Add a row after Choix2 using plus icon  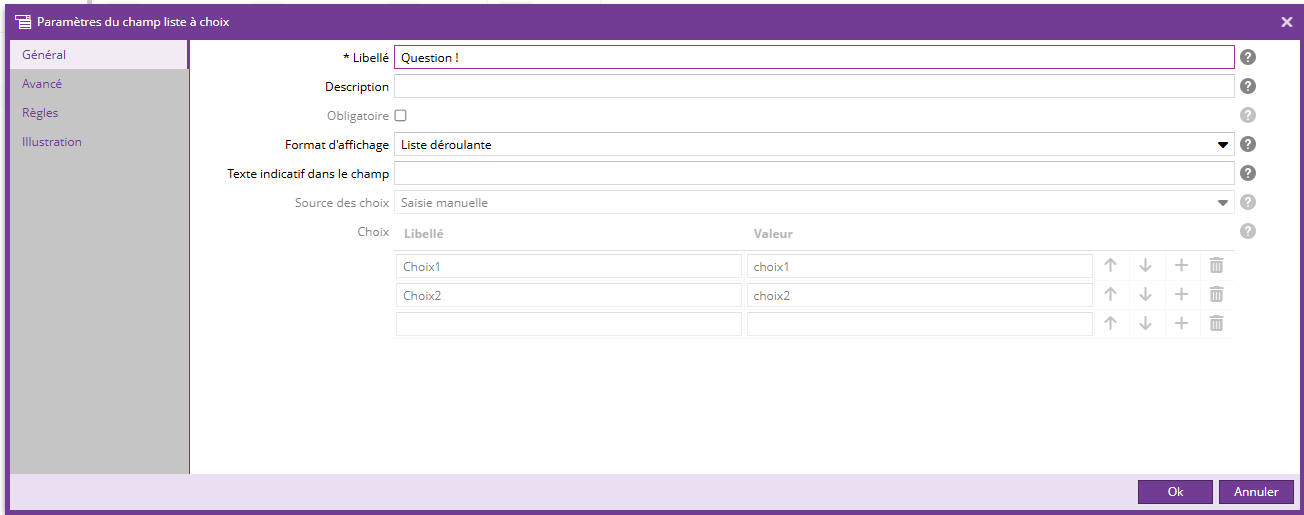1181,295
